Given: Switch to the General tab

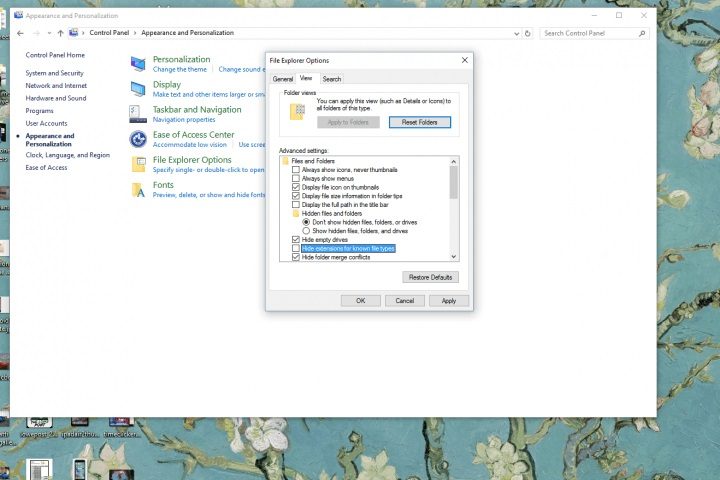Looking at the screenshot, I should point(283,79).
